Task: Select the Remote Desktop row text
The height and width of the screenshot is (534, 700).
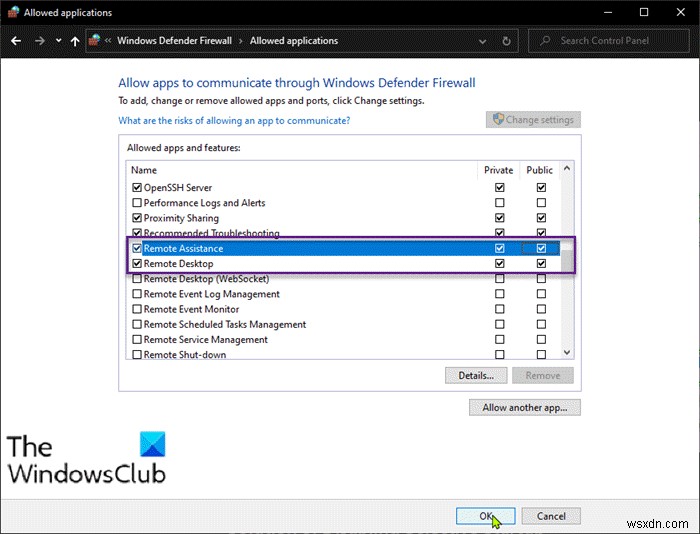Action: coord(178,264)
